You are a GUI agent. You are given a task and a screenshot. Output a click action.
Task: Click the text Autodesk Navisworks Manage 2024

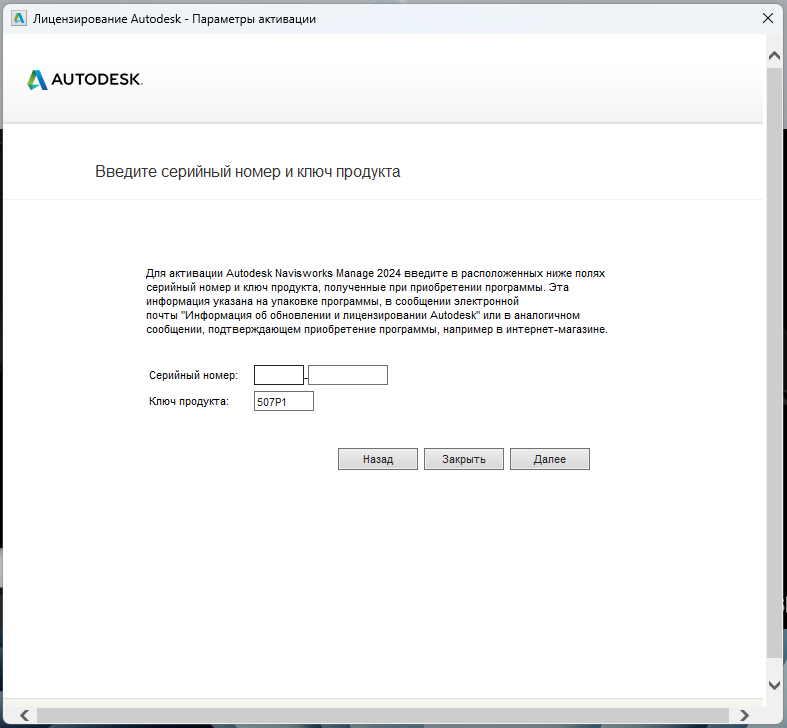[313, 273]
